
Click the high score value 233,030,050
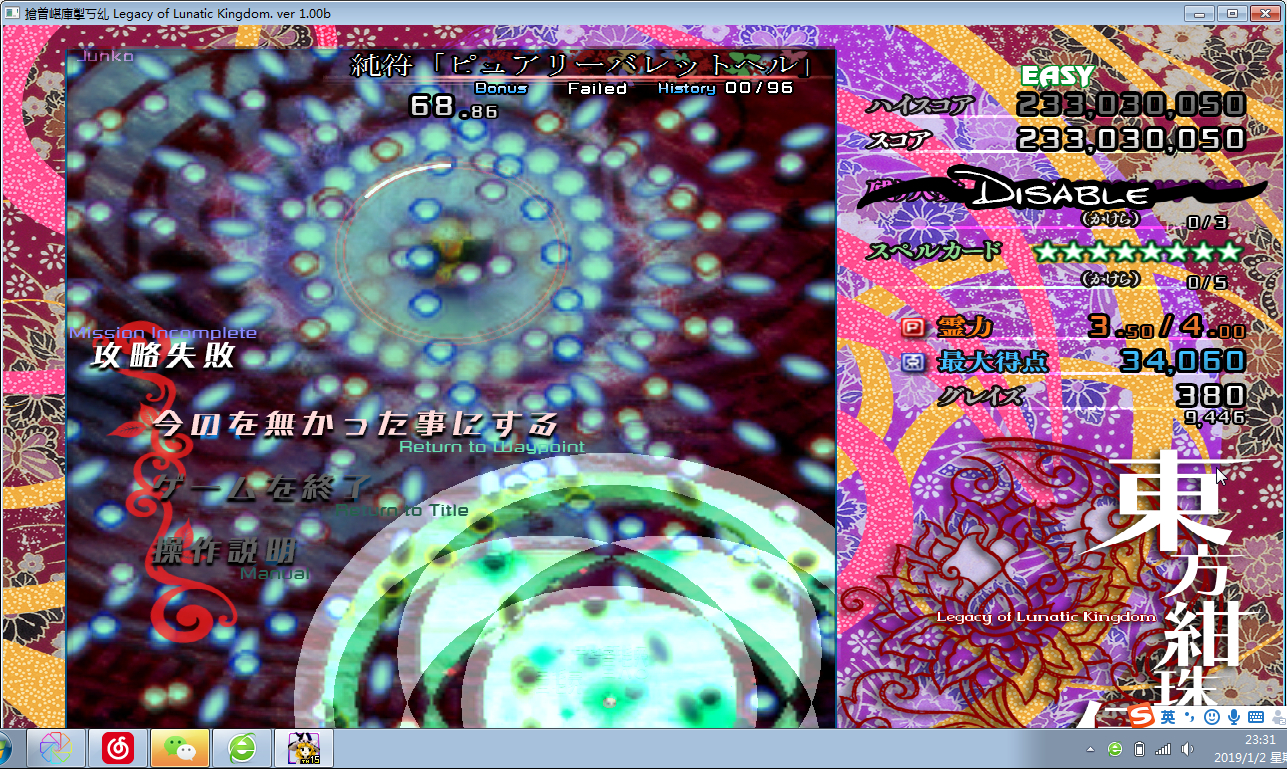(x=1131, y=104)
